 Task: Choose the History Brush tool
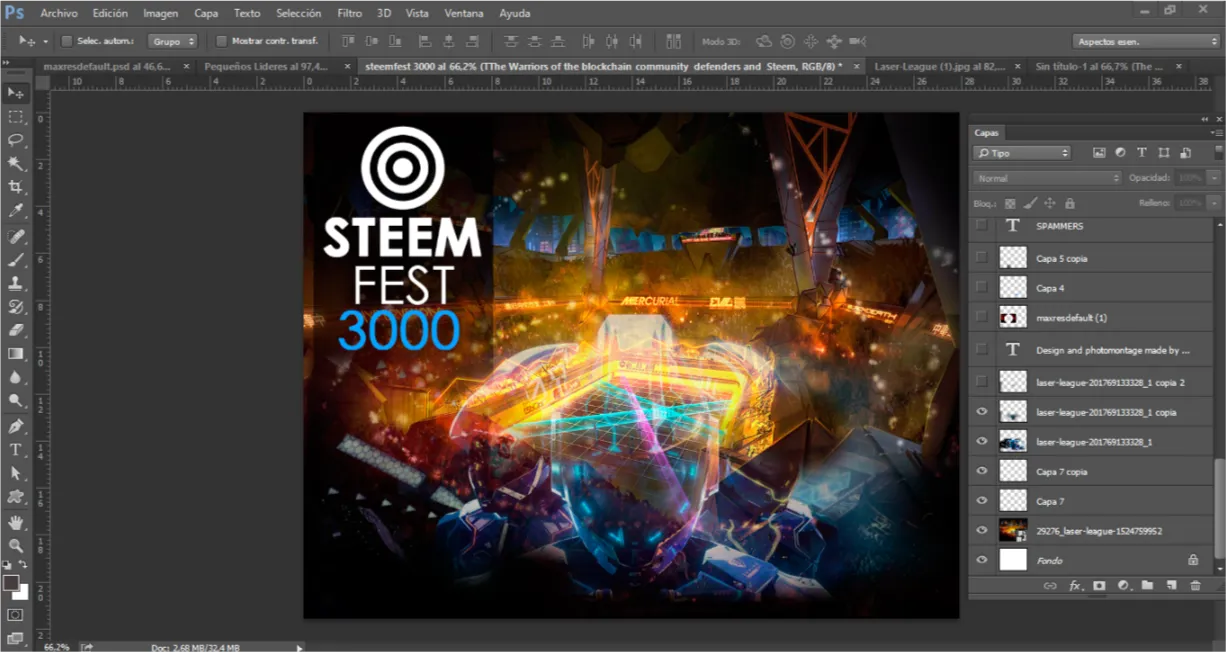pos(16,307)
